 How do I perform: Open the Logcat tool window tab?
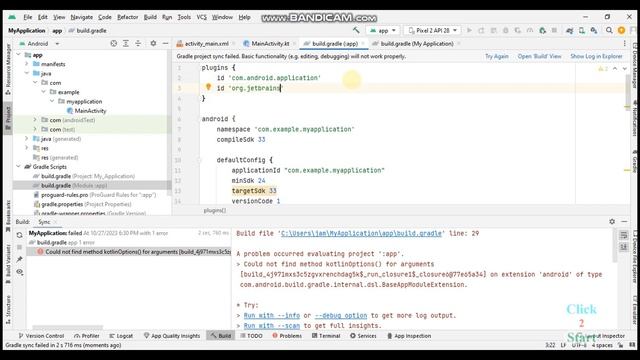pos(121,336)
